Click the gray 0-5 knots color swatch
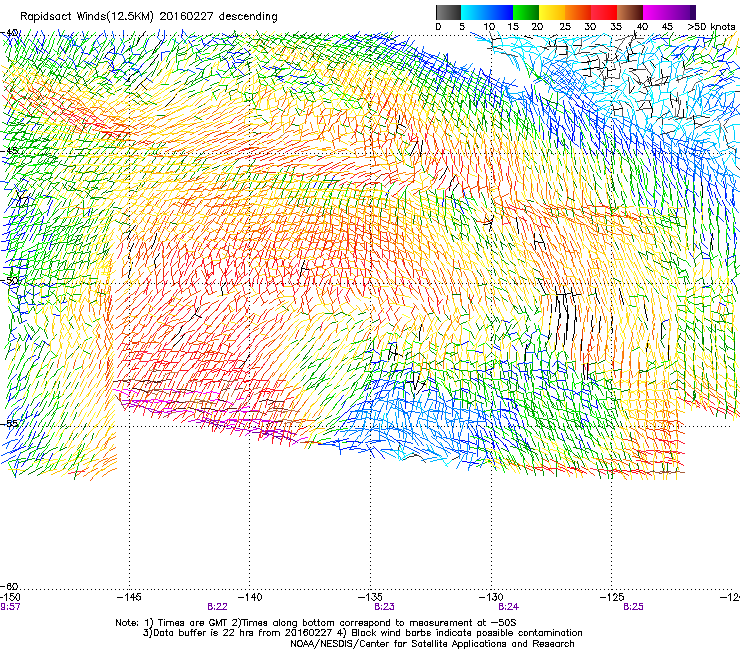Screen dimensions: 740x650 click(x=448, y=12)
